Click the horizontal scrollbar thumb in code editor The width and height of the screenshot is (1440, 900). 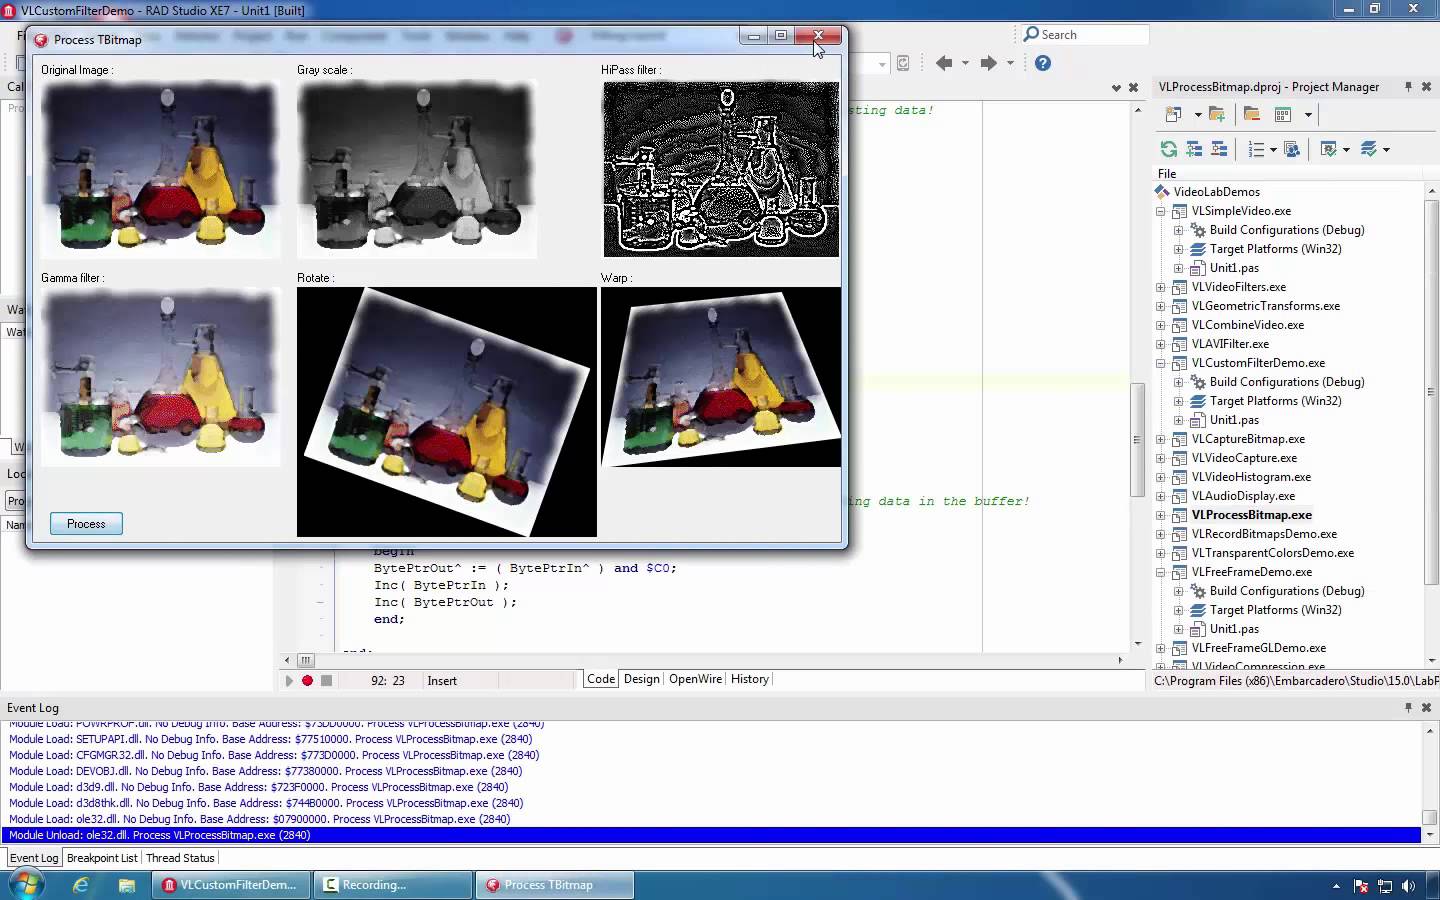(x=306, y=660)
